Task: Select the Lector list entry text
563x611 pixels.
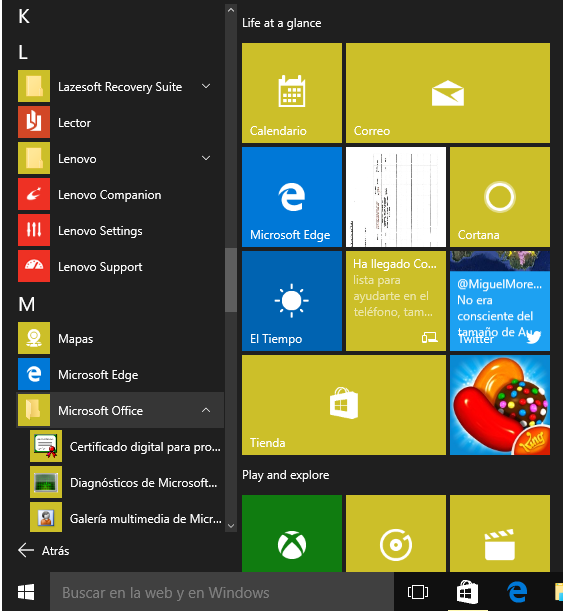Action: 74,123
